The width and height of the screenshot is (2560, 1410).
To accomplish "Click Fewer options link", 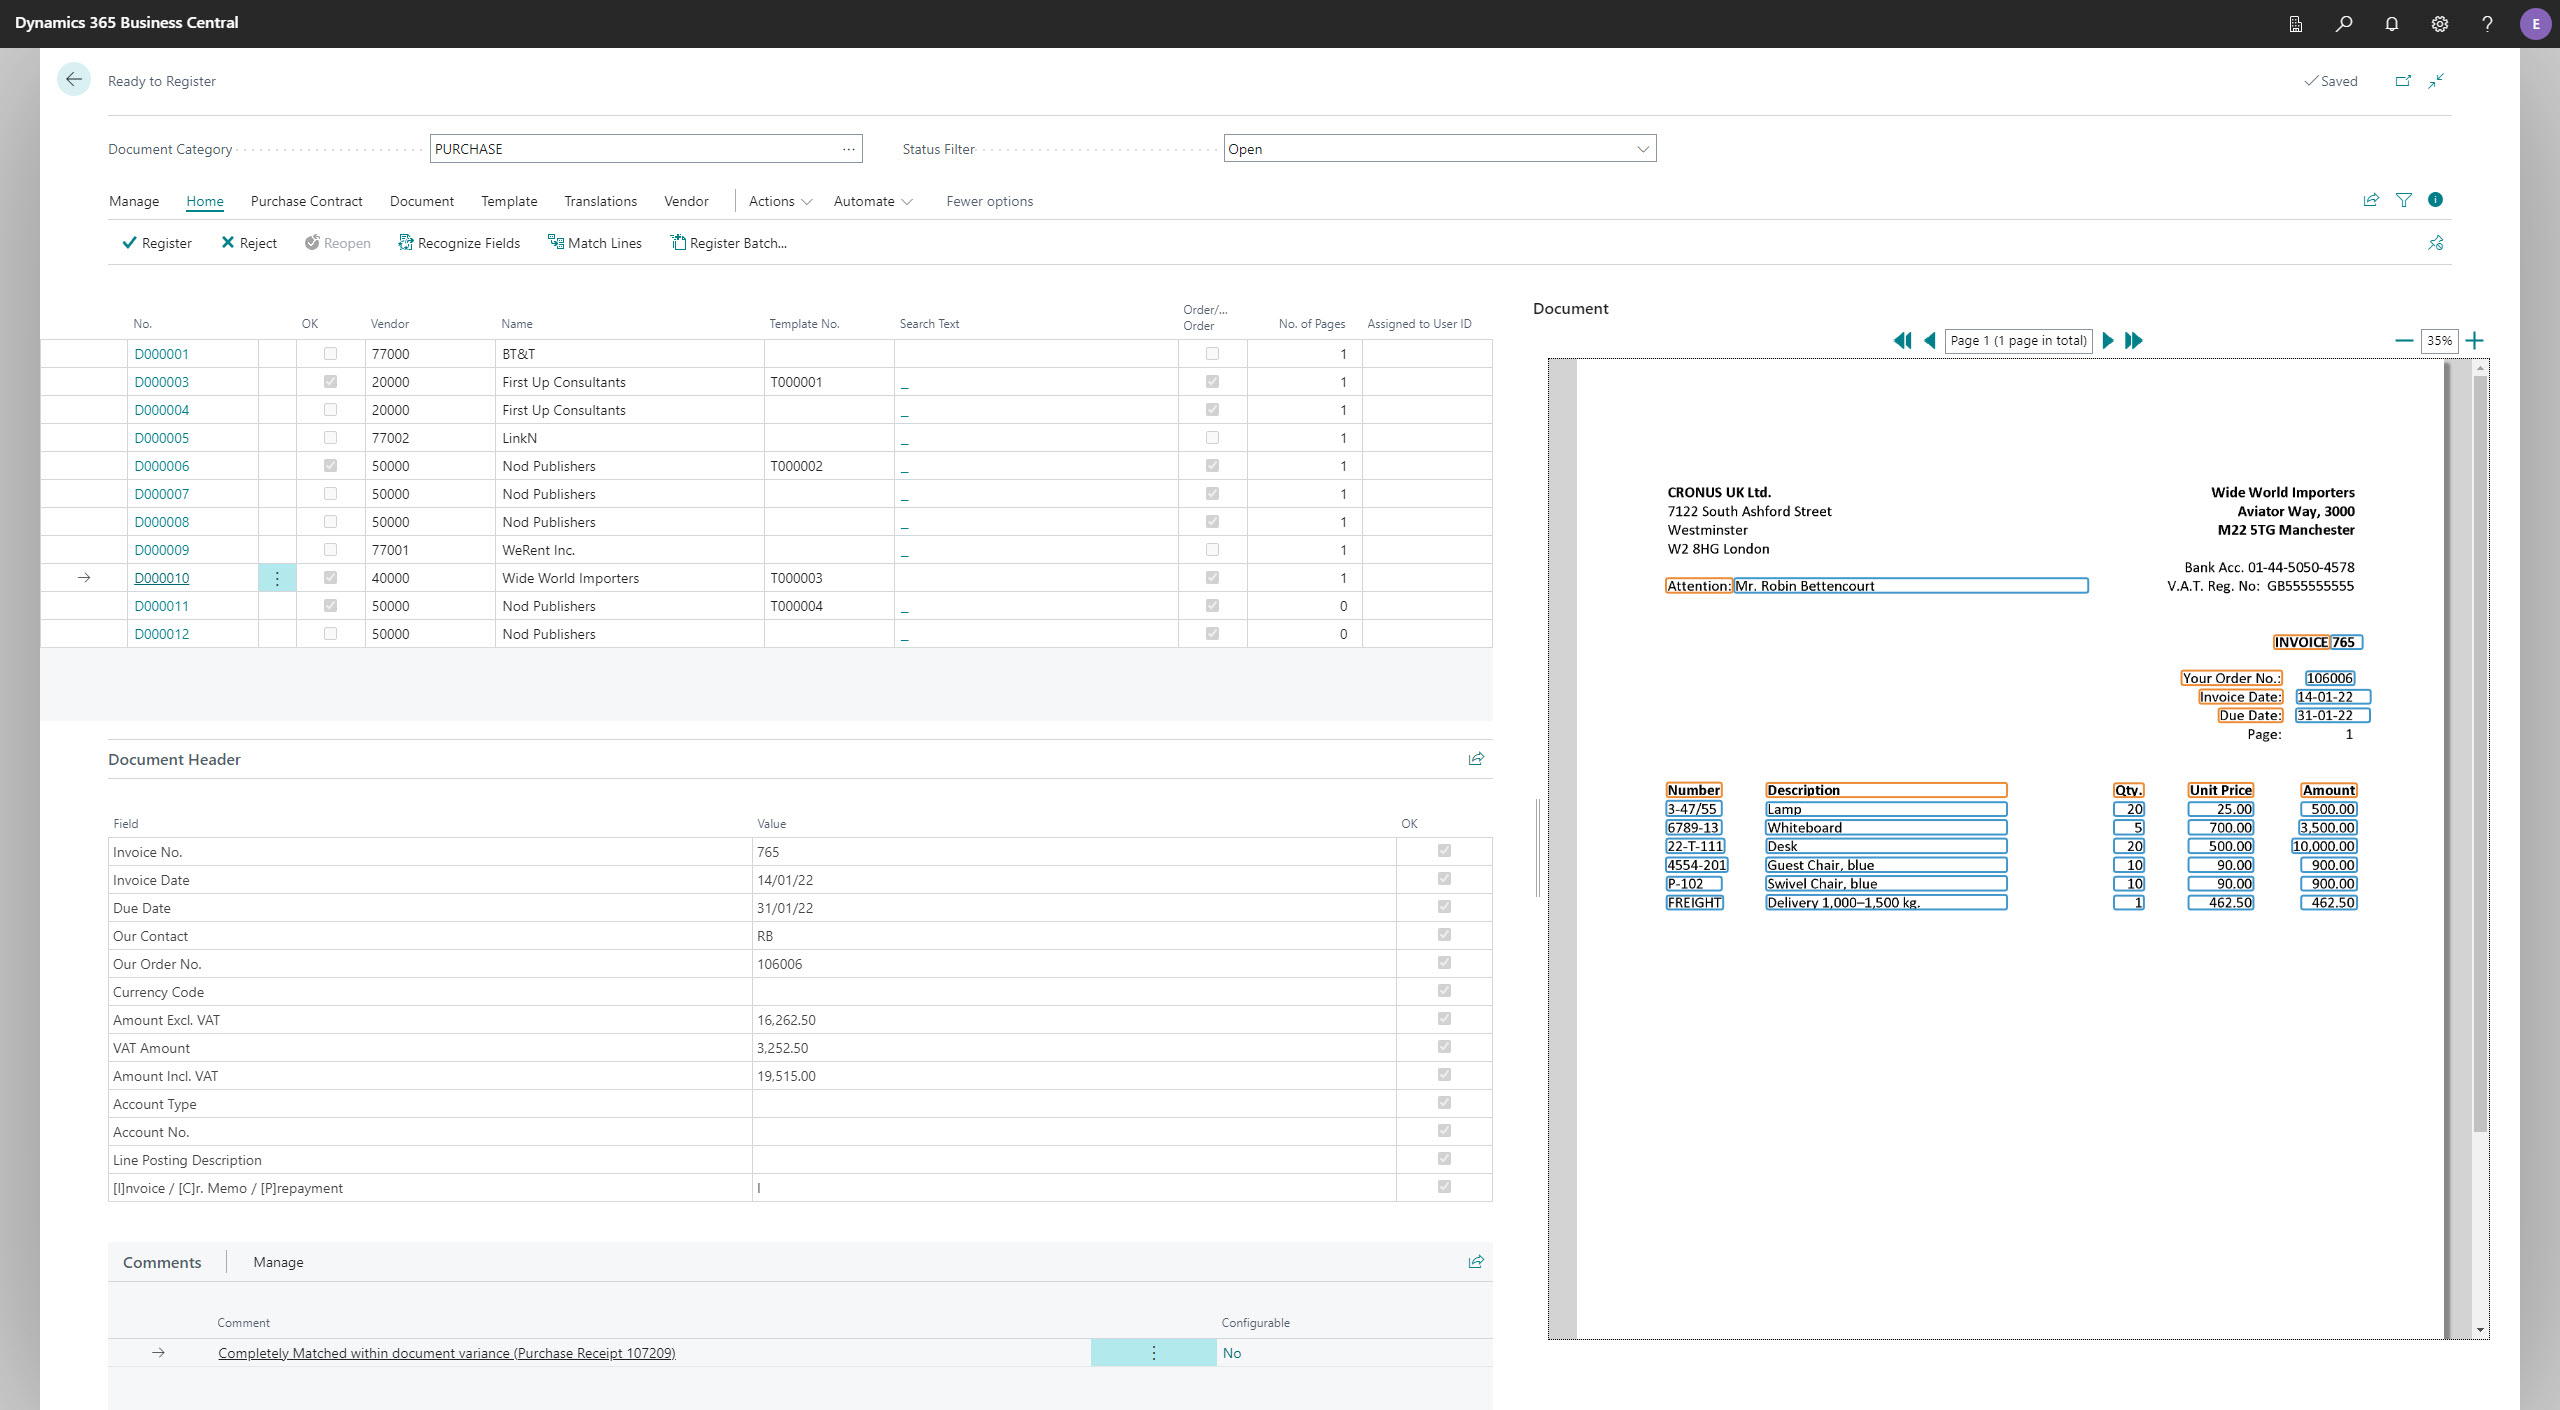I will tap(989, 201).
